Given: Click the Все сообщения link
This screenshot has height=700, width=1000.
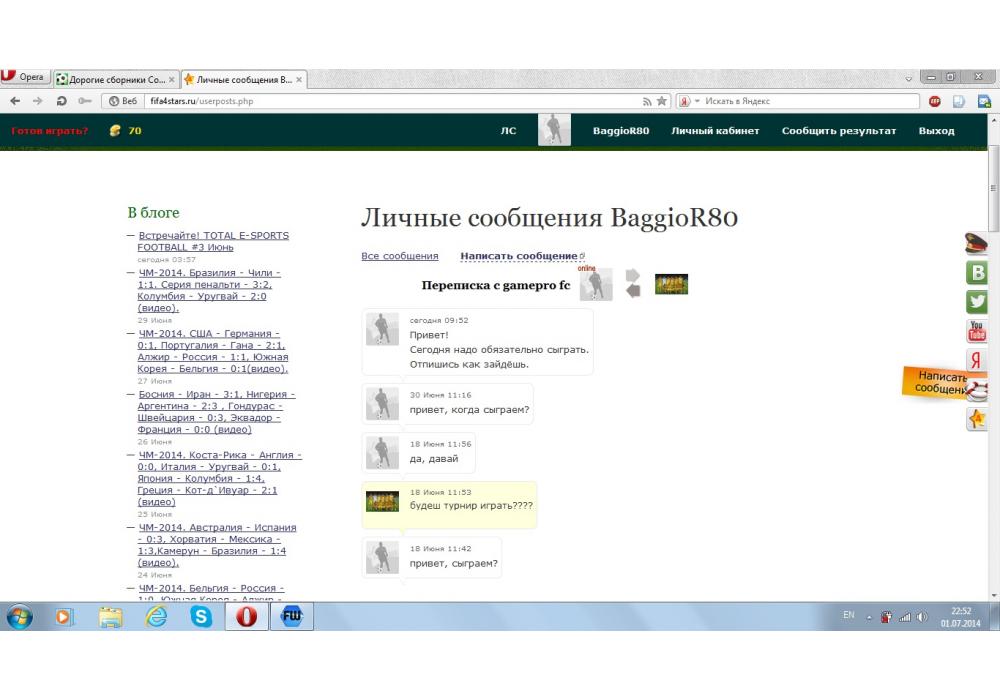Looking at the screenshot, I should 399,256.
